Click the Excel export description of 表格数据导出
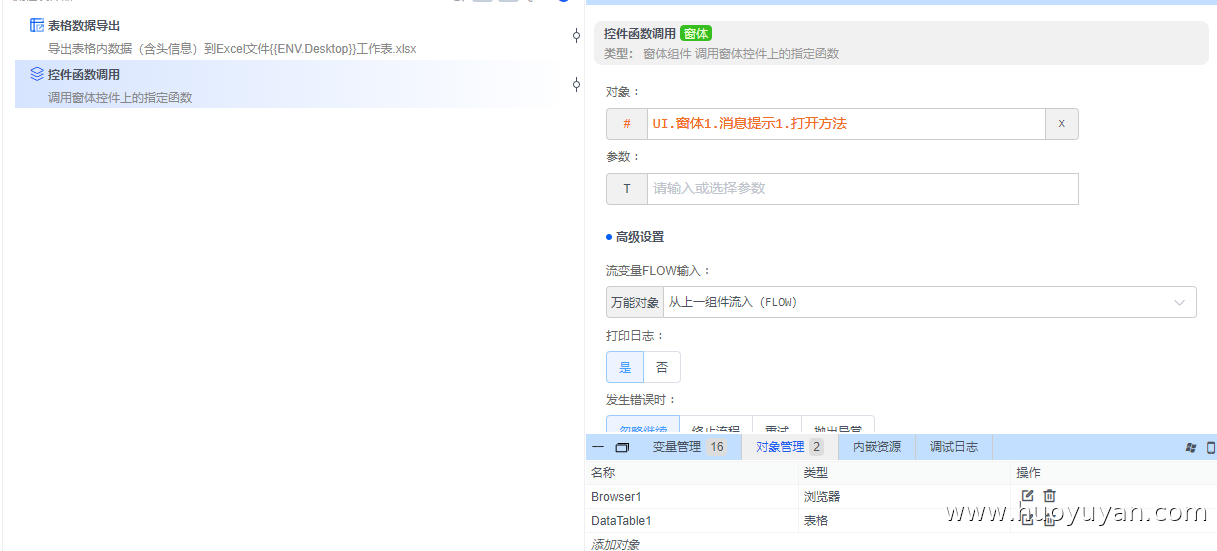The image size is (1217, 551). pyautogui.click(x=232, y=48)
